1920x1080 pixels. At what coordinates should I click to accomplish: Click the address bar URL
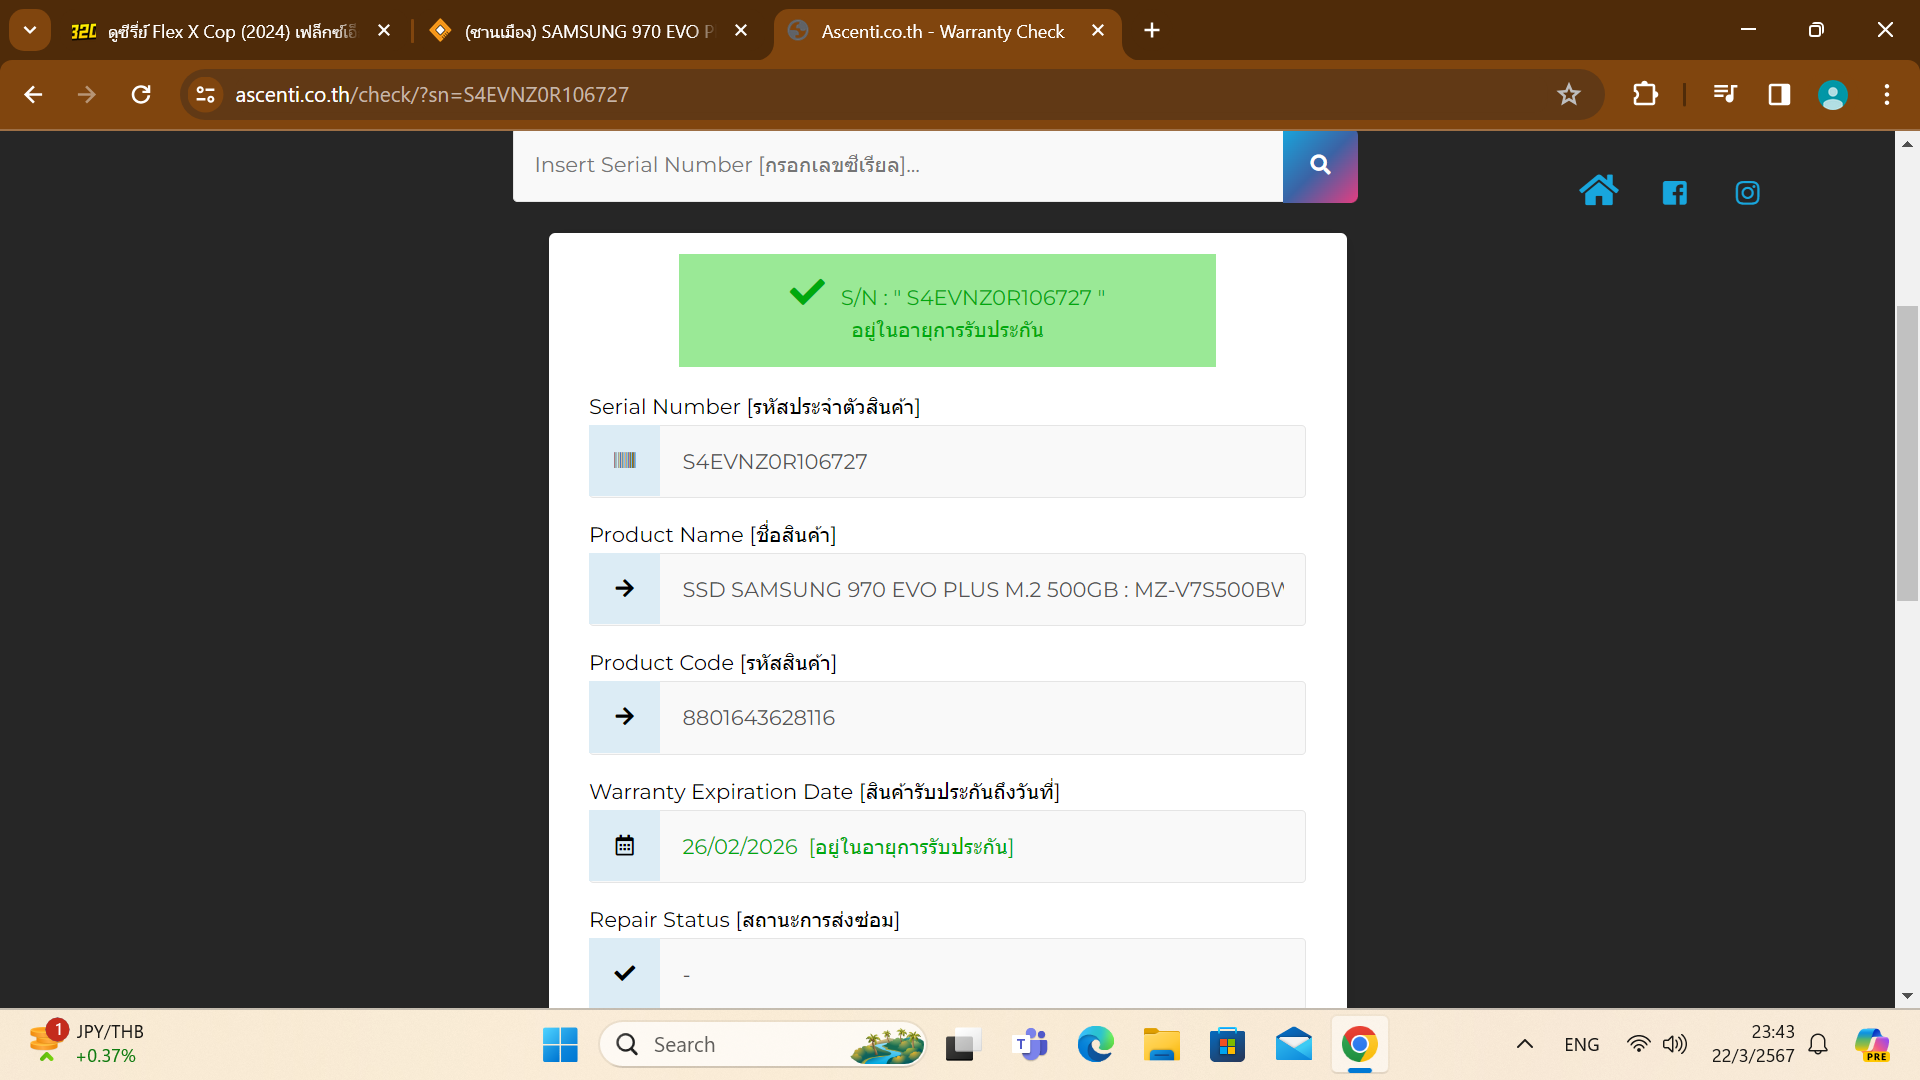[x=432, y=94]
